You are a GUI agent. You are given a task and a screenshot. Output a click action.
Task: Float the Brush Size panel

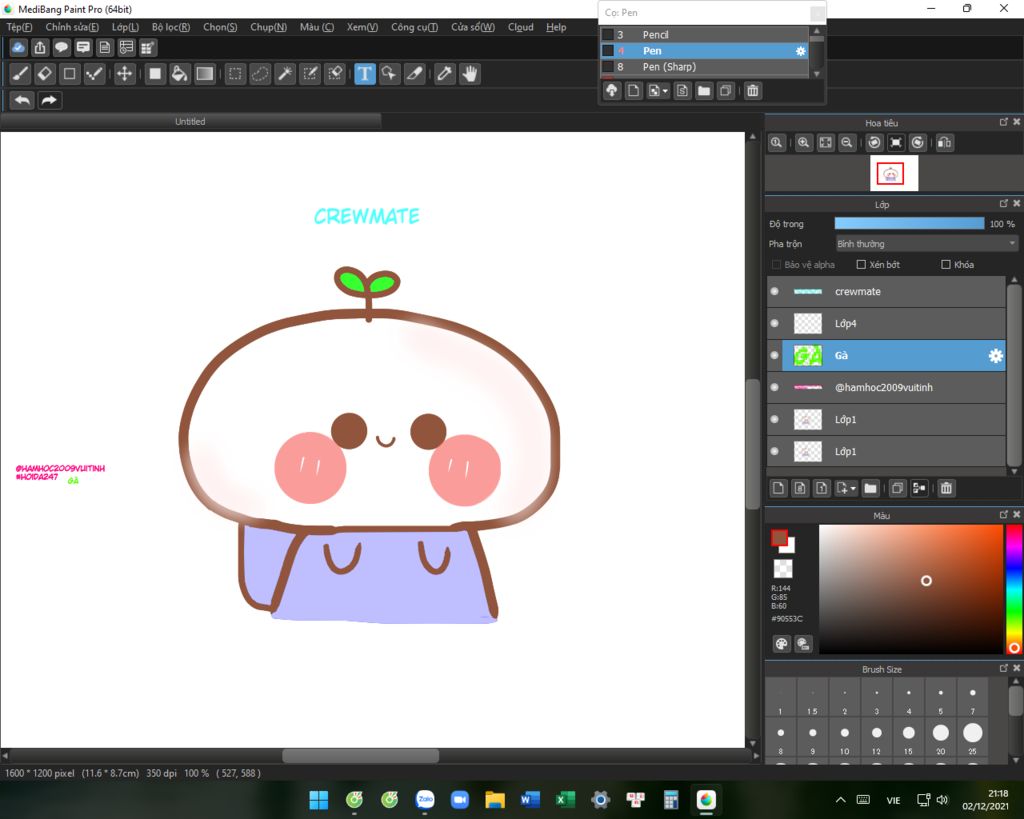click(1004, 668)
